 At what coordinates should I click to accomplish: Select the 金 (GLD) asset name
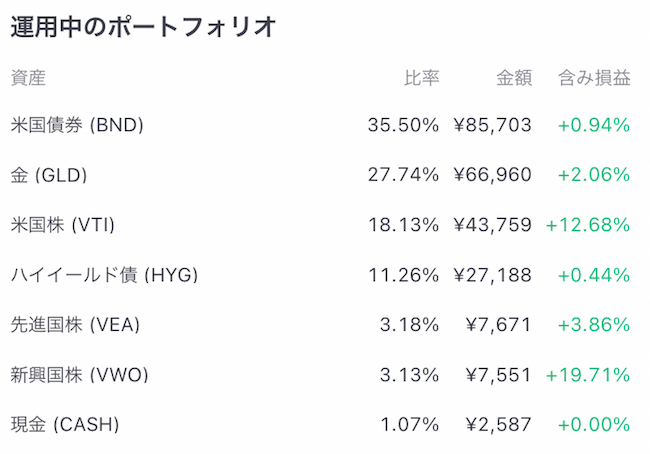click(49, 175)
